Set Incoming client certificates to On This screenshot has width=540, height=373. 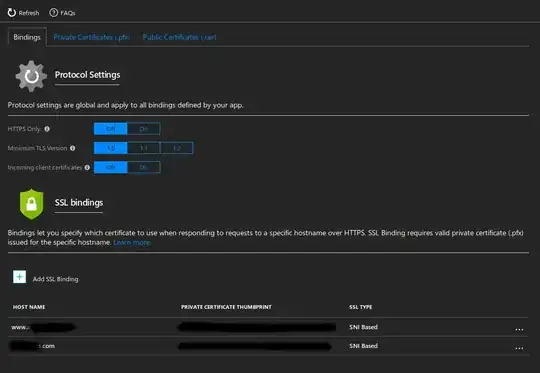tap(144, 167)
